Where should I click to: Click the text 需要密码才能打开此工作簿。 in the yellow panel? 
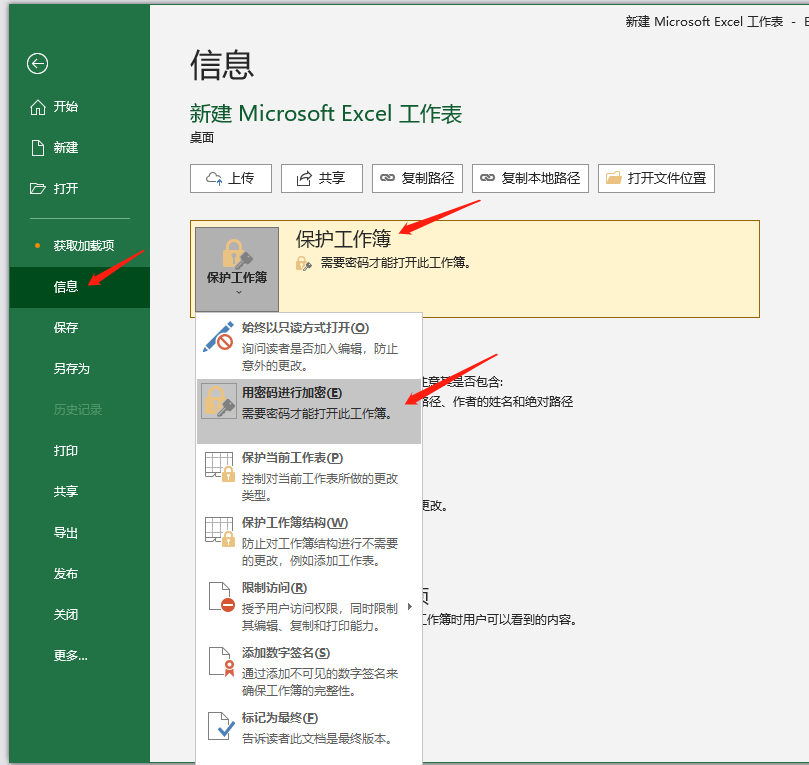395,263
